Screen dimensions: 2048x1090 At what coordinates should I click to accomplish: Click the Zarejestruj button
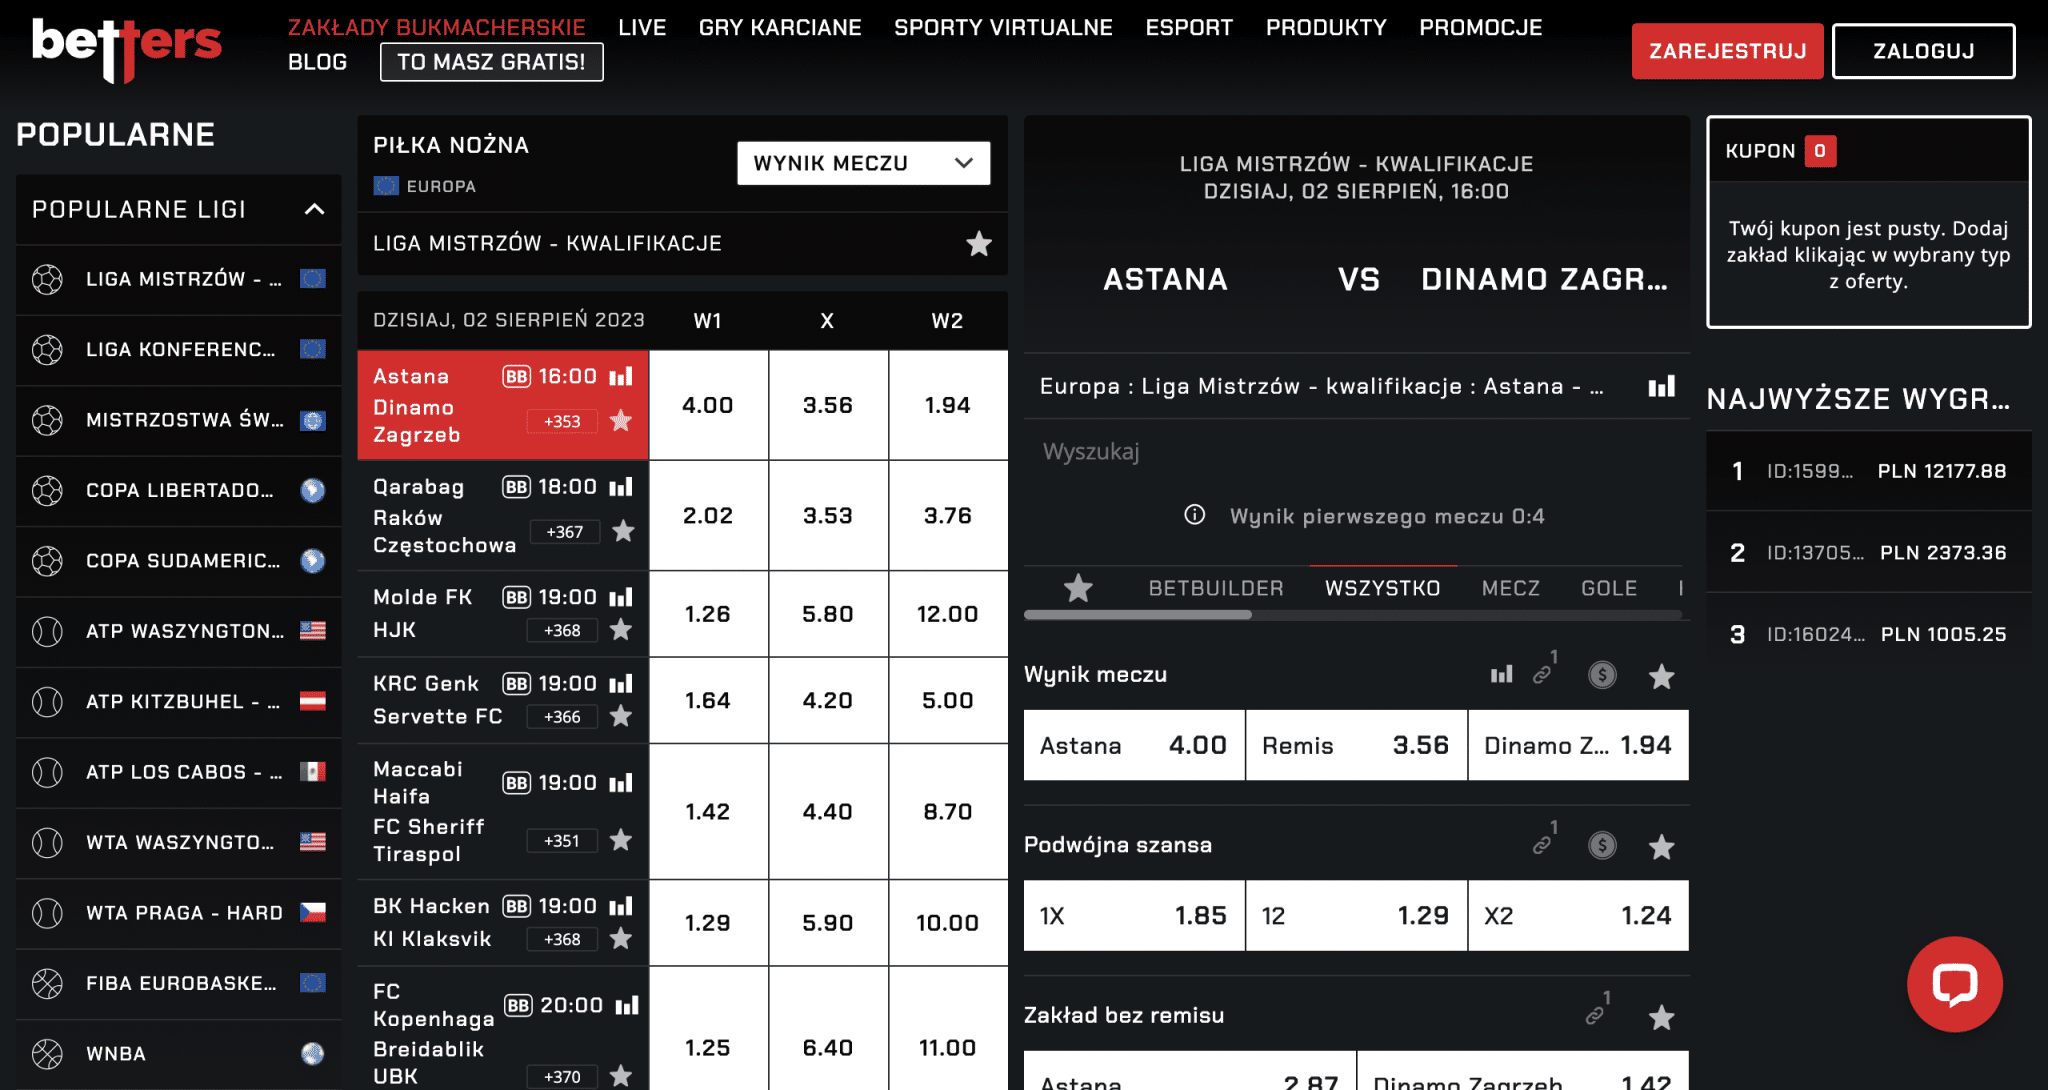pyautogui.click(x=1727, y=51)
